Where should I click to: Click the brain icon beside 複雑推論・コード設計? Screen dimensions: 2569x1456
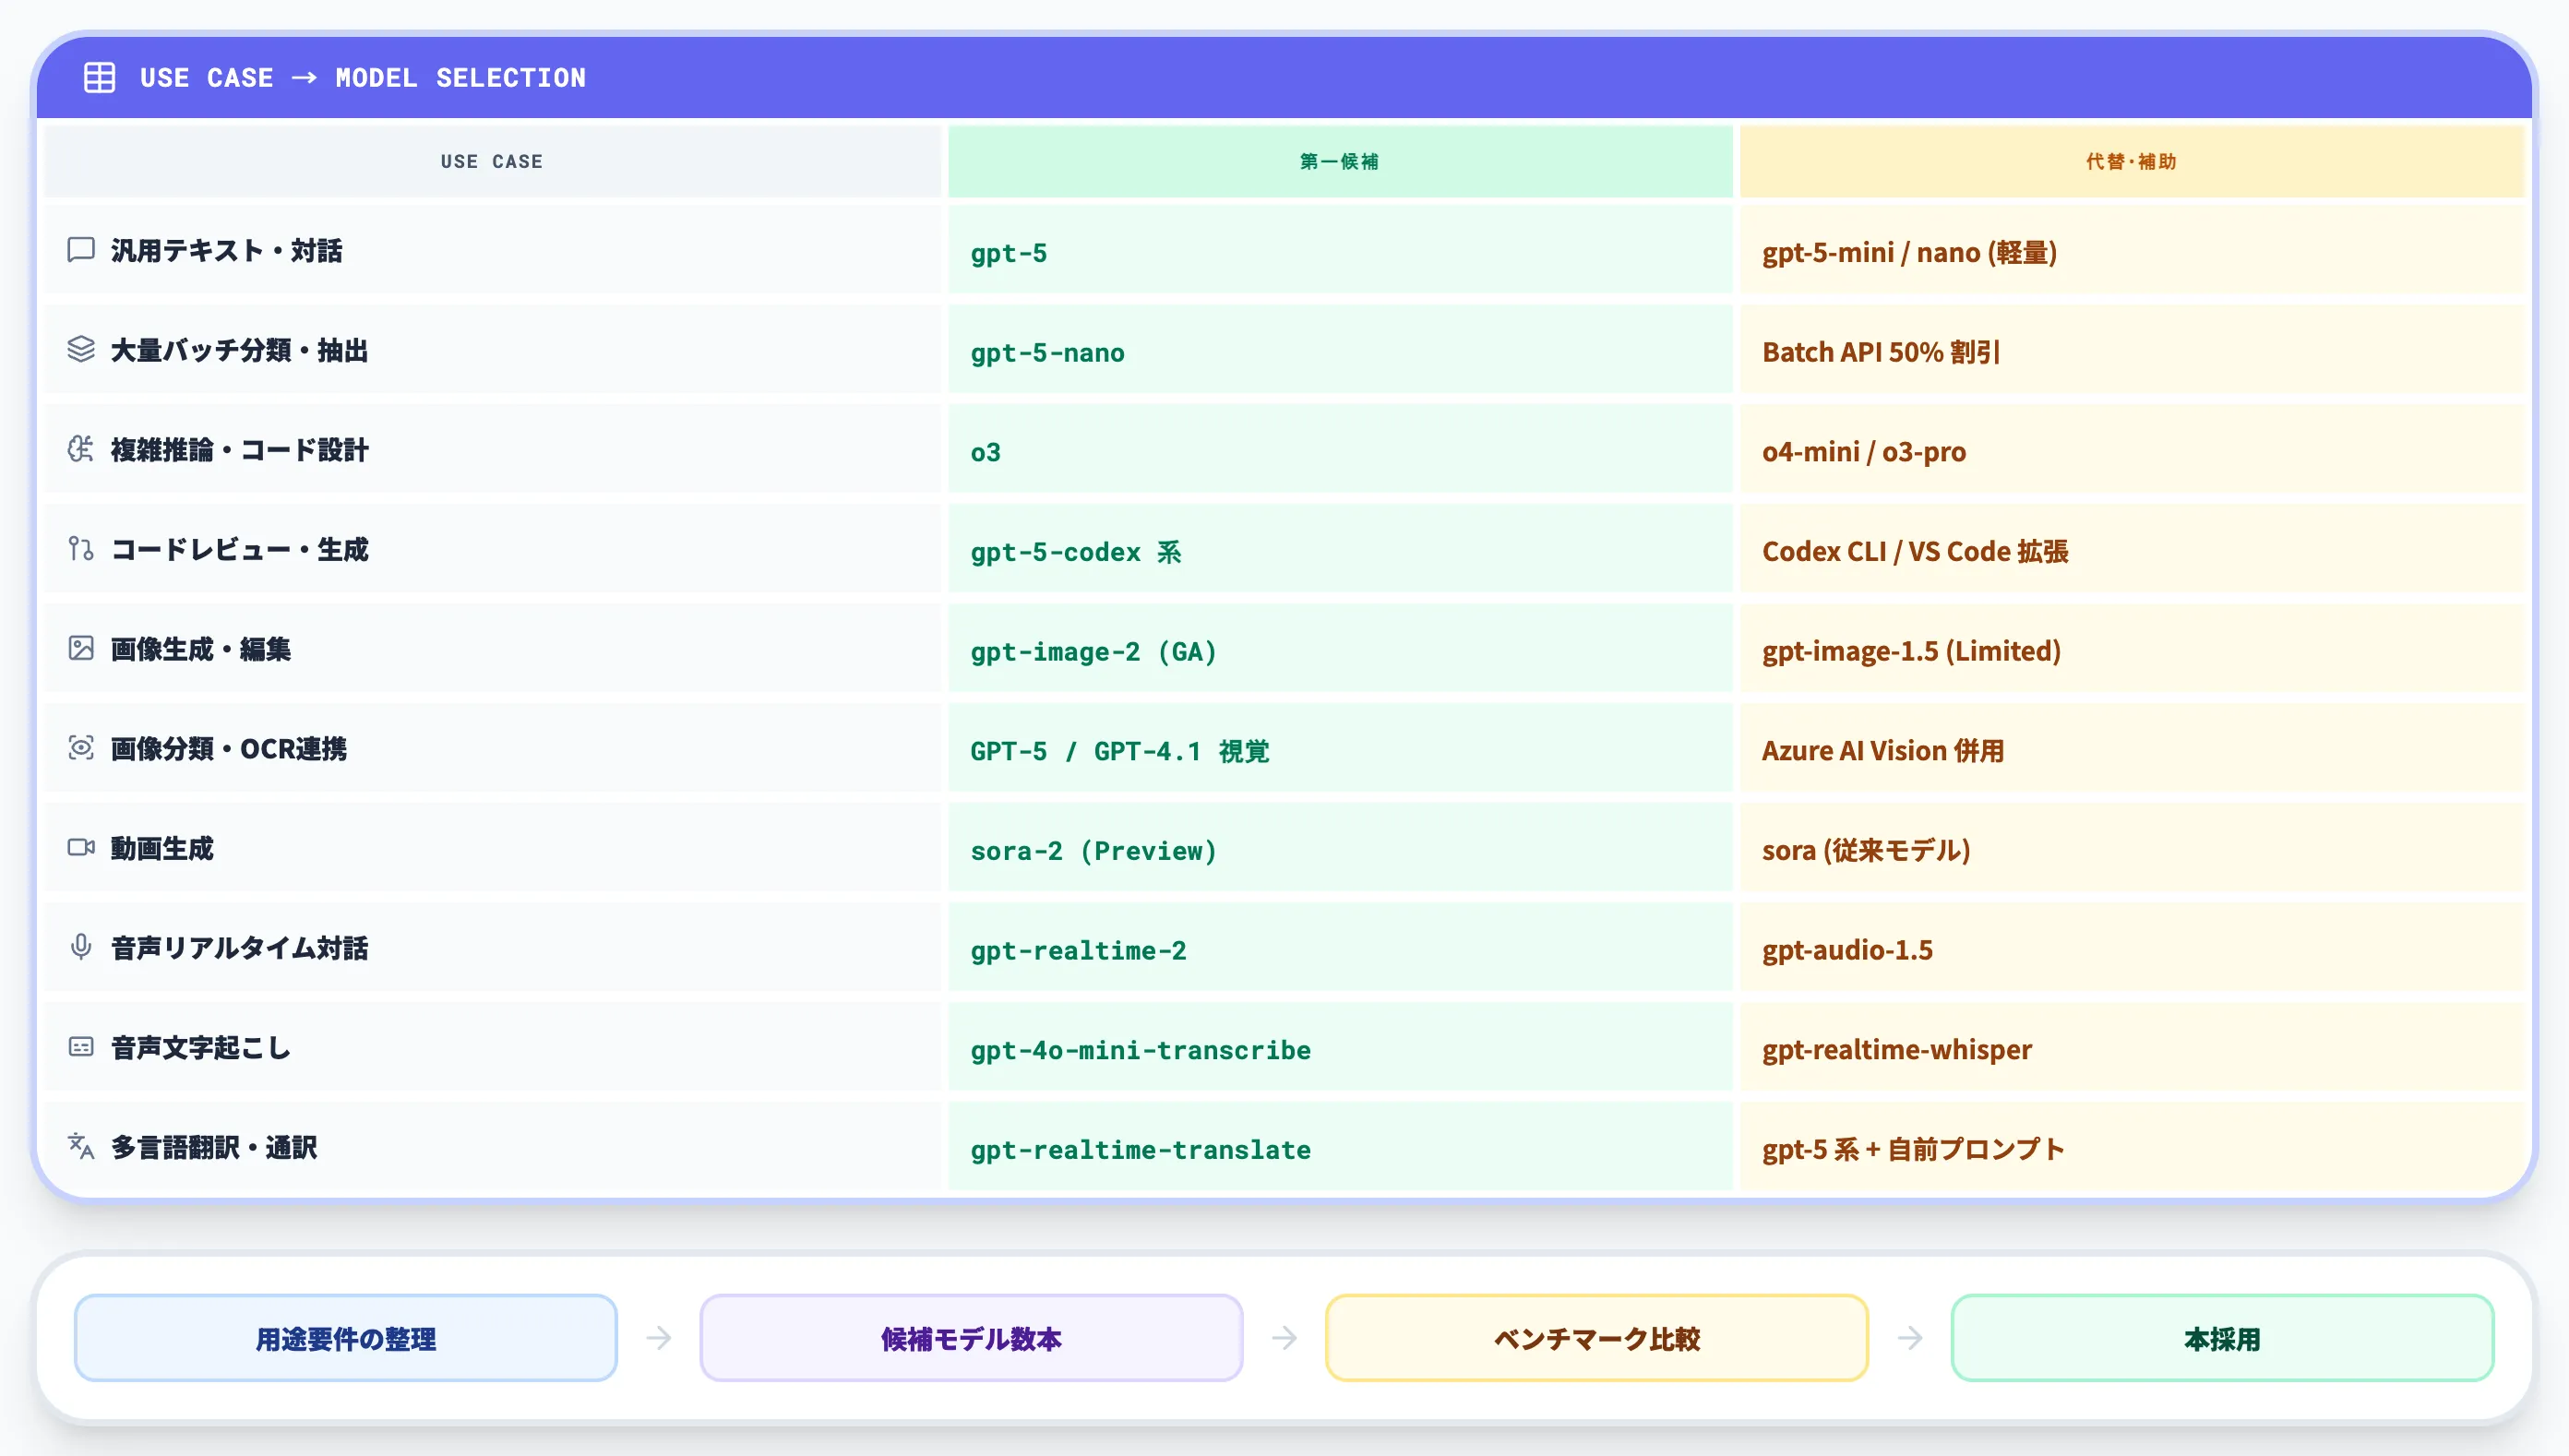[81, 449]
